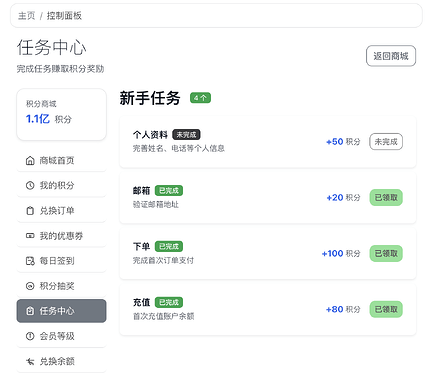430x375 pixels.
Task: Click the exchange arrows icon beside 兑换余额
Action: 30,361
